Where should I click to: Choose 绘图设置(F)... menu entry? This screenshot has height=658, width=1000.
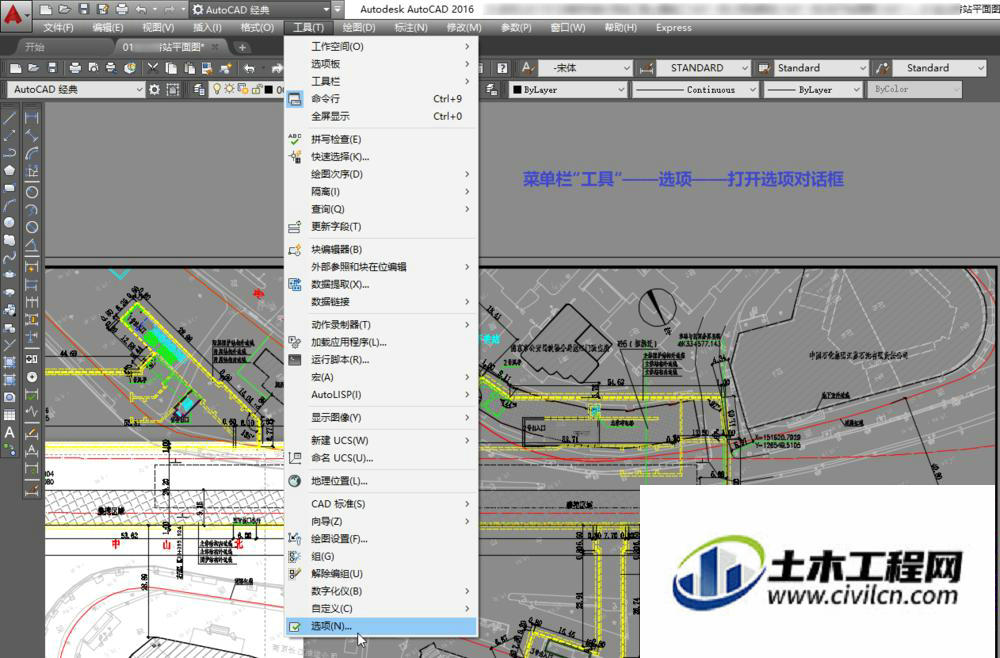[381, 539]
